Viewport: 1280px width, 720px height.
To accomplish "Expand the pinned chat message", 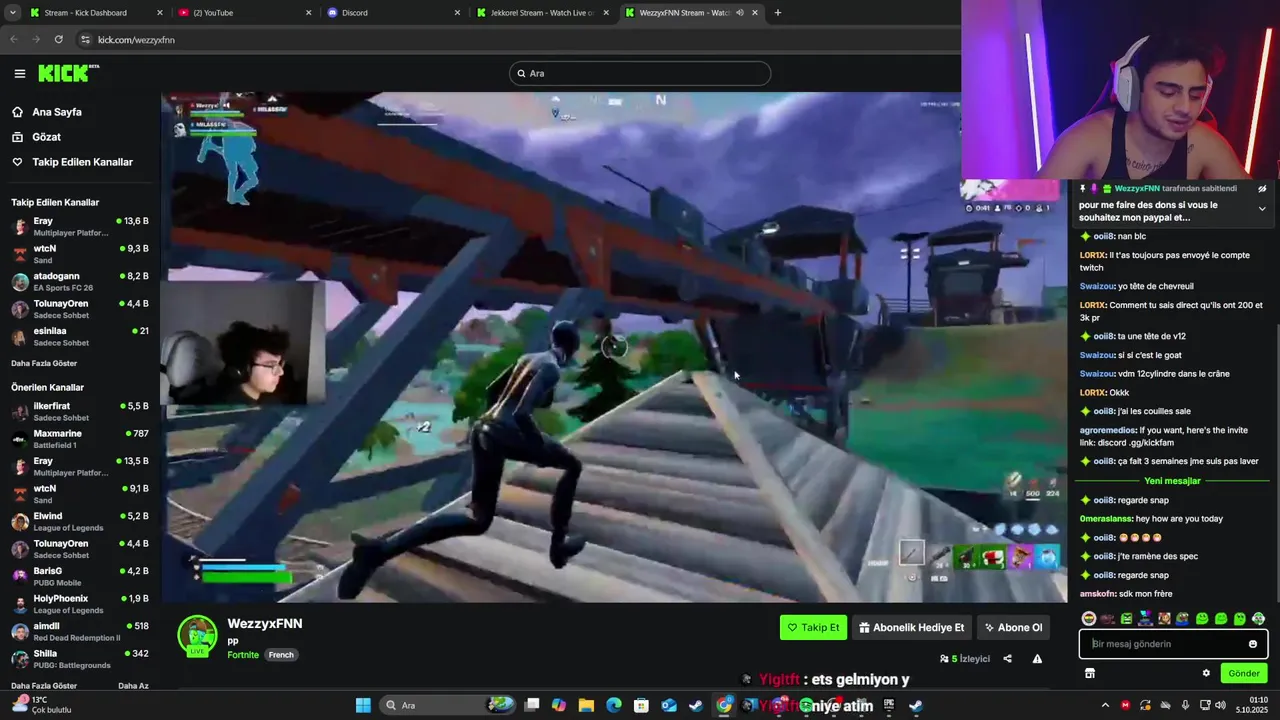I will point(1262,208).
